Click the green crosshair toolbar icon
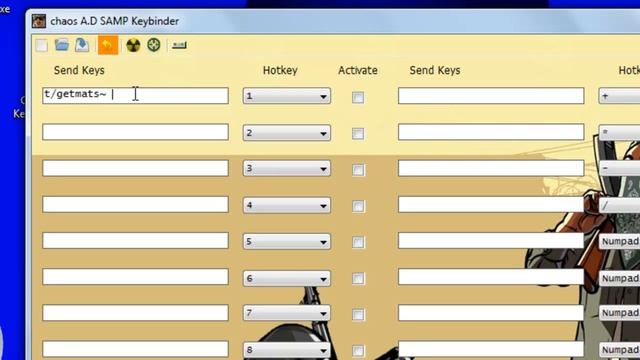The height and width of the screenshot is (360, 640). tap(154, 45)
